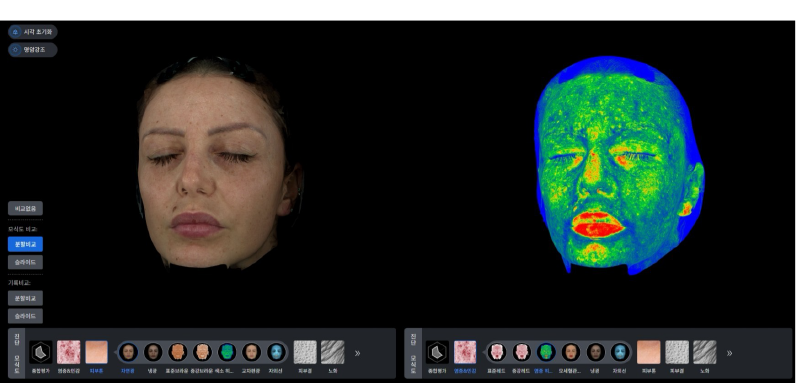
Task: Choose 냉광 face icon in left panel
Action: click(x=153, y=352)
